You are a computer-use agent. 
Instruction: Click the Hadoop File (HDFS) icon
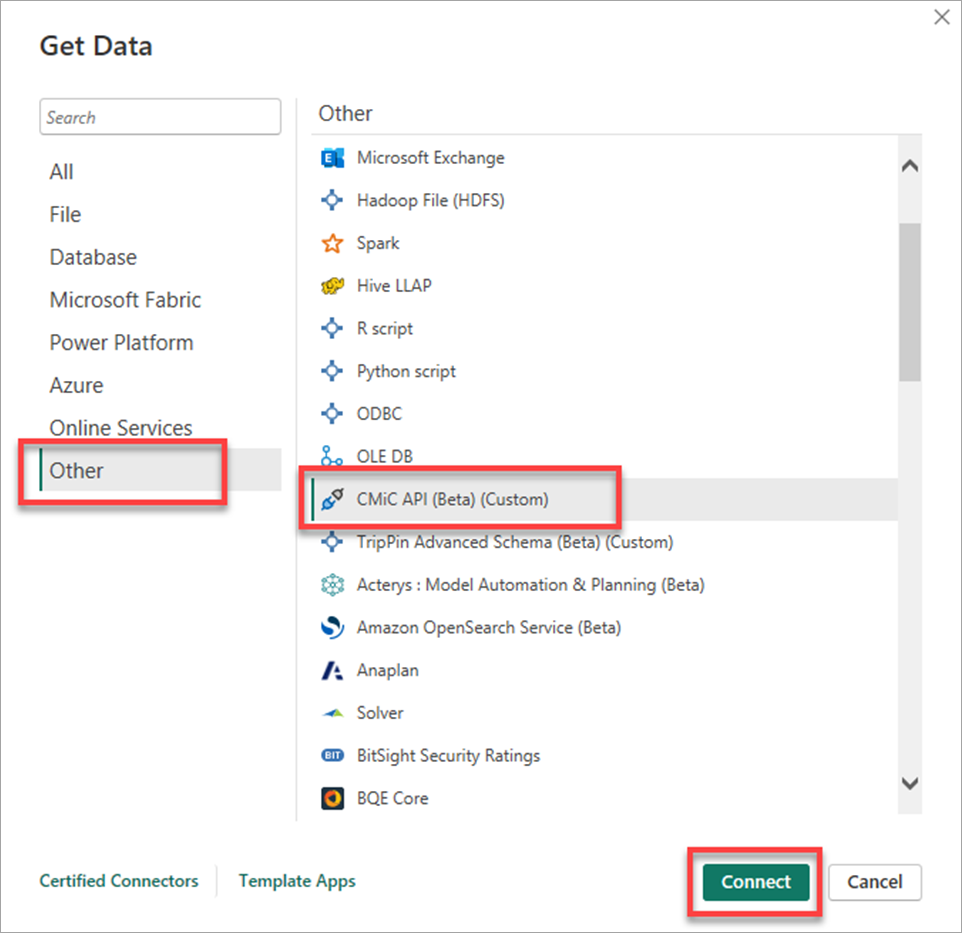click(x=332, y=201)
